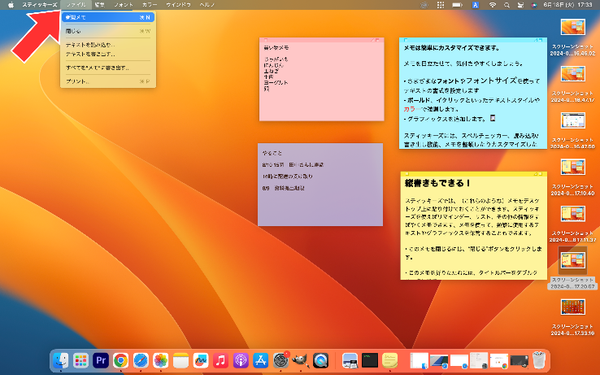Open Control Center in the menu bar
The height and width of the screenshot is (375, 600).
(520, 5)
